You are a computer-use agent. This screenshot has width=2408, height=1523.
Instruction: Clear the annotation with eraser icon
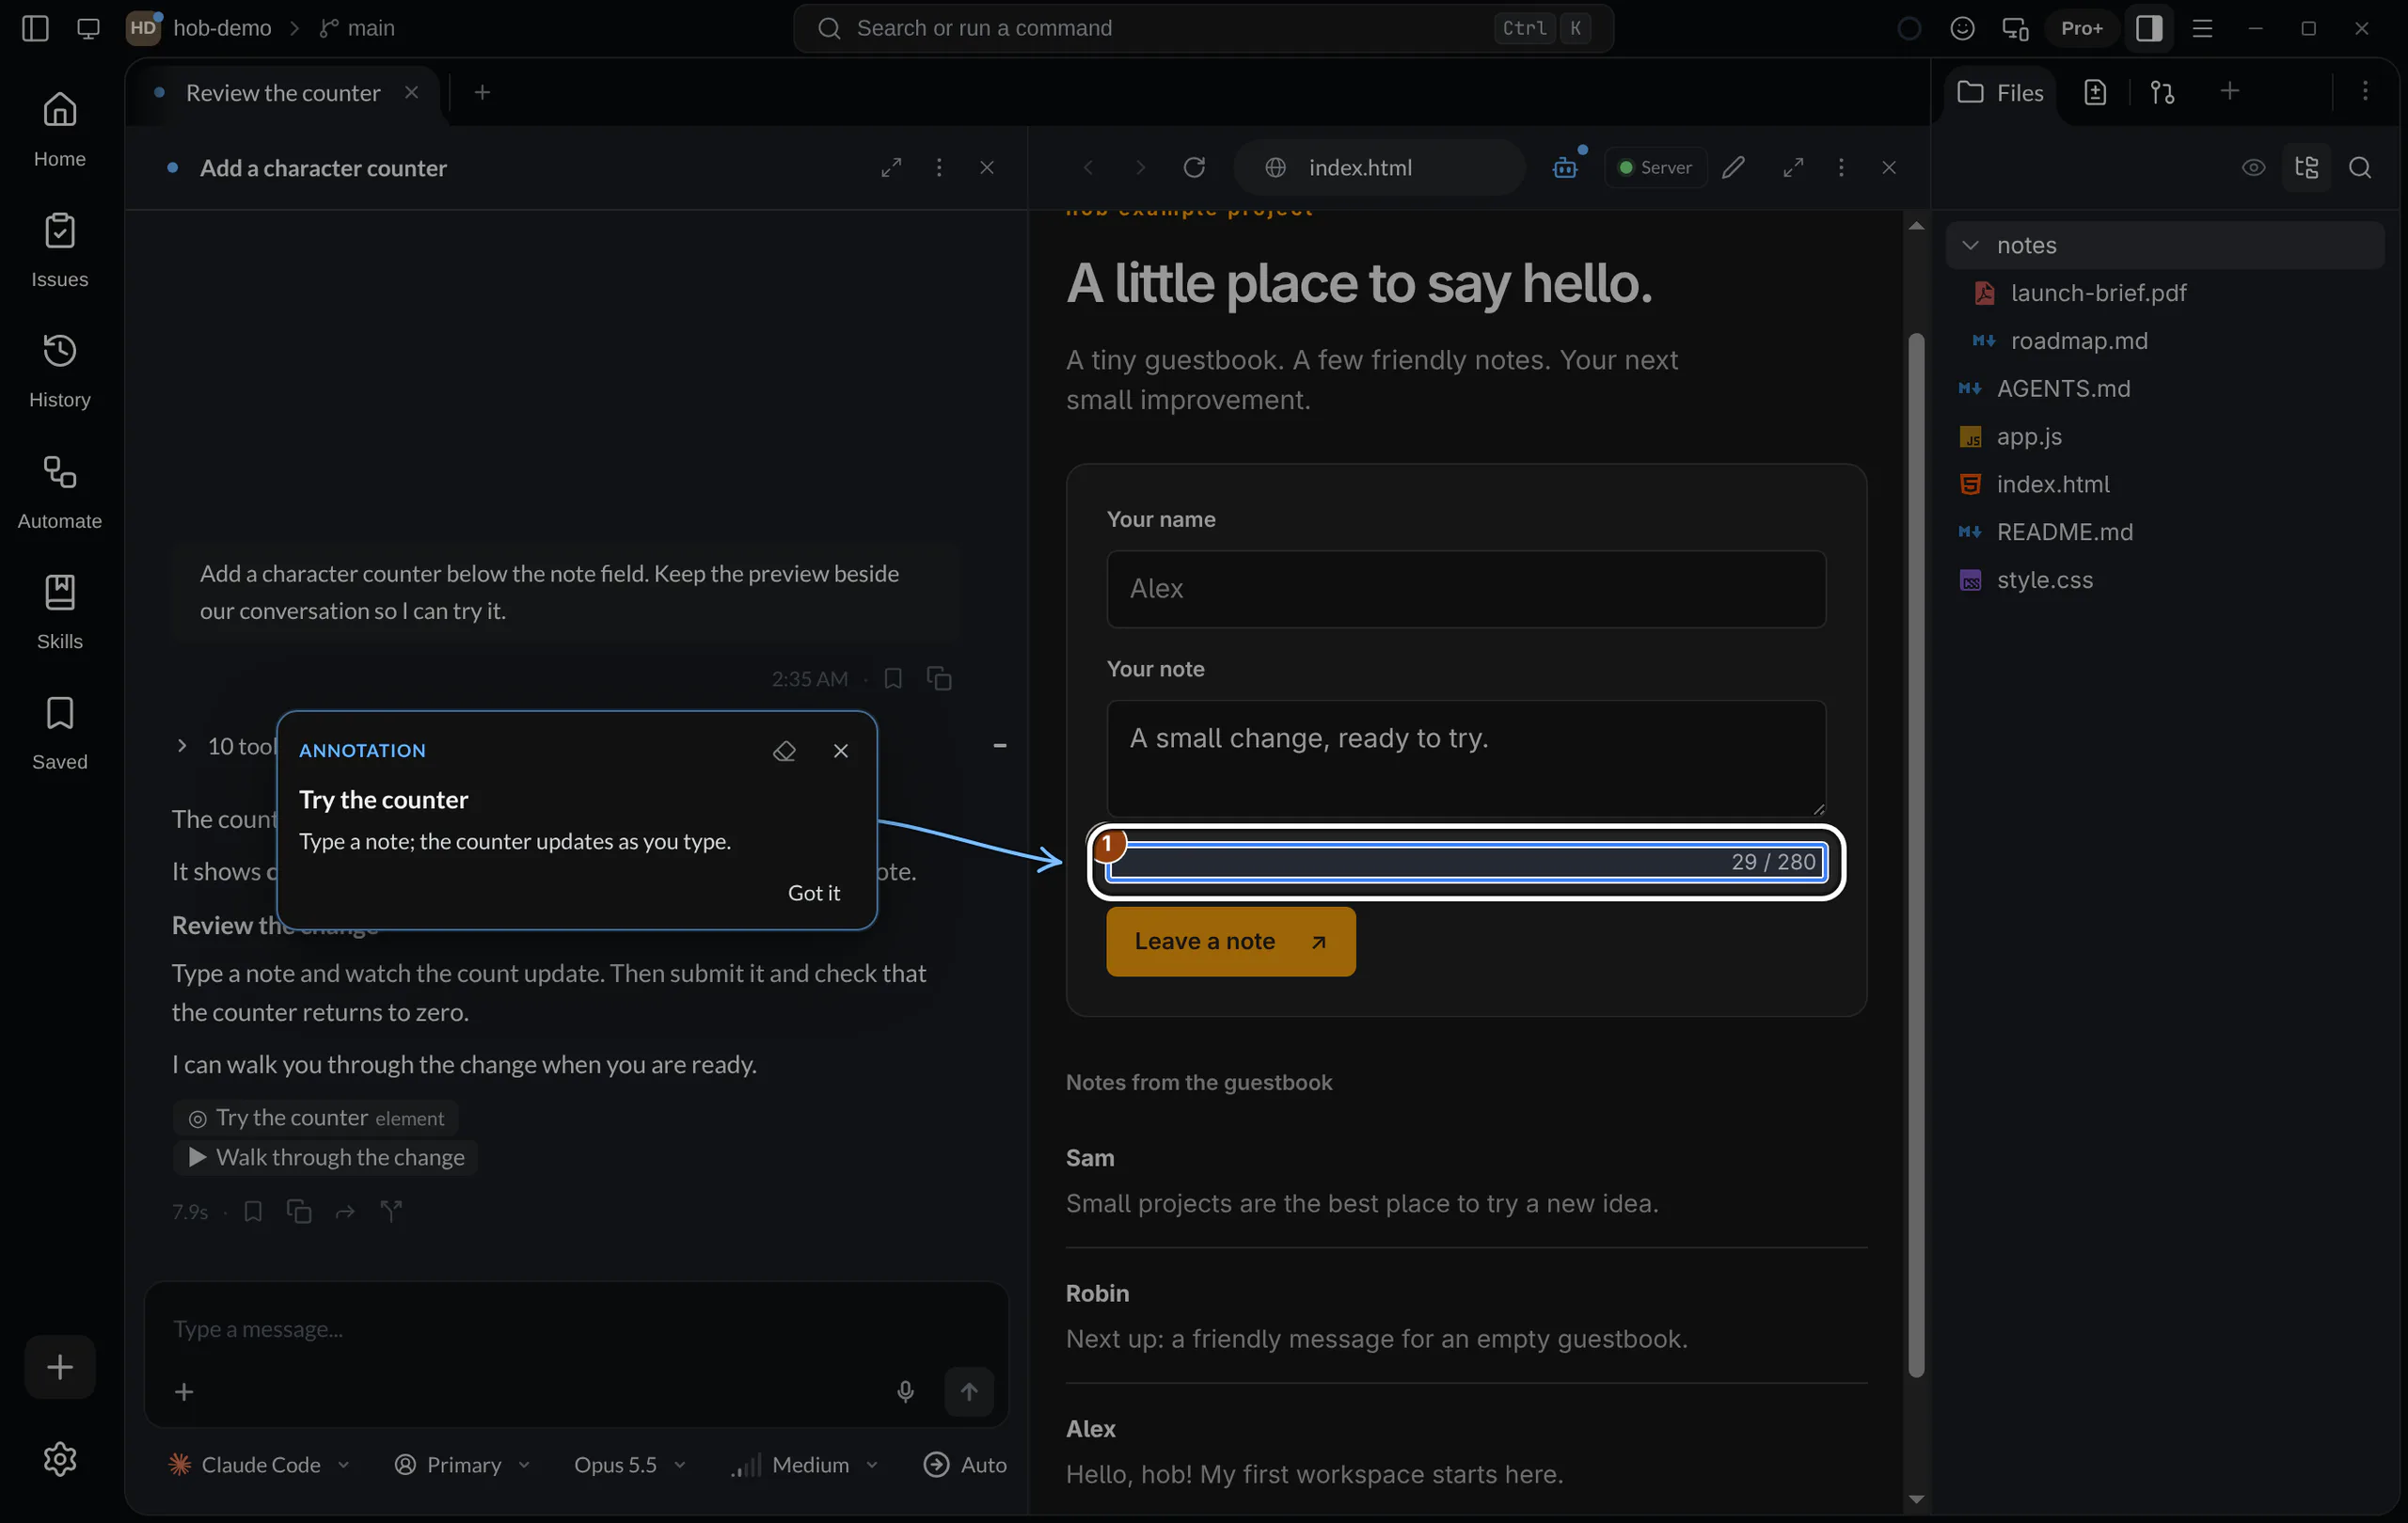coord(784,750)
